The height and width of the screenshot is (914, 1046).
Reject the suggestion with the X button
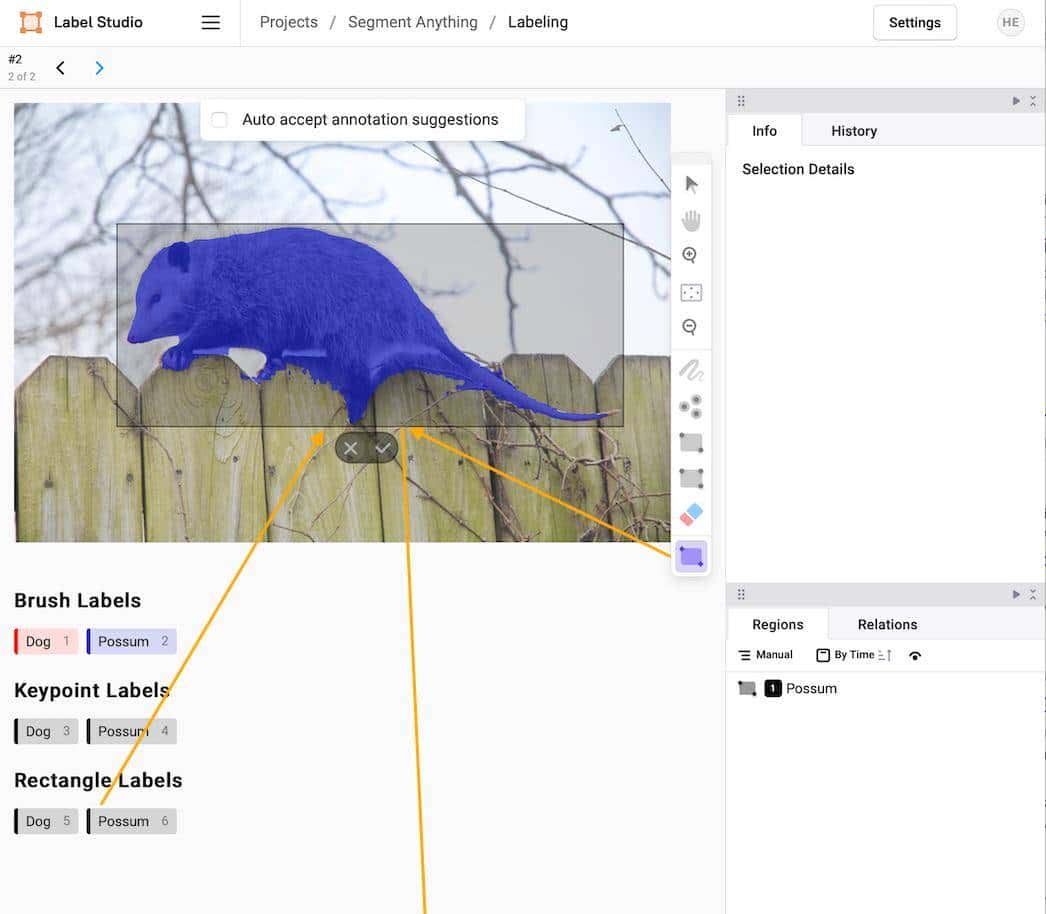350,449
